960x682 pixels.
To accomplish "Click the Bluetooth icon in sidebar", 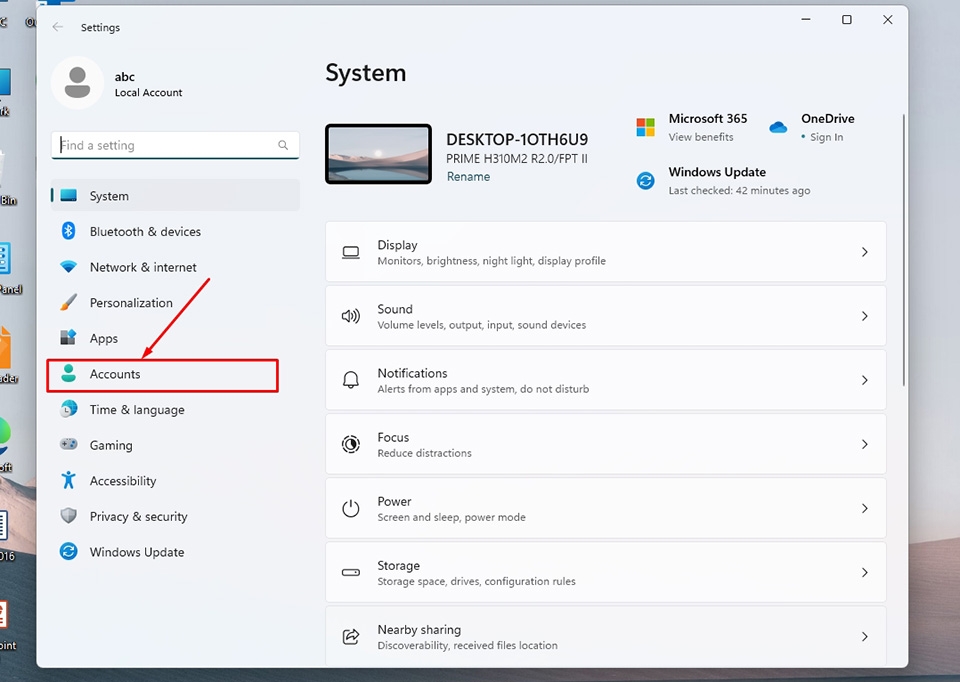I will tap(69, 231).
